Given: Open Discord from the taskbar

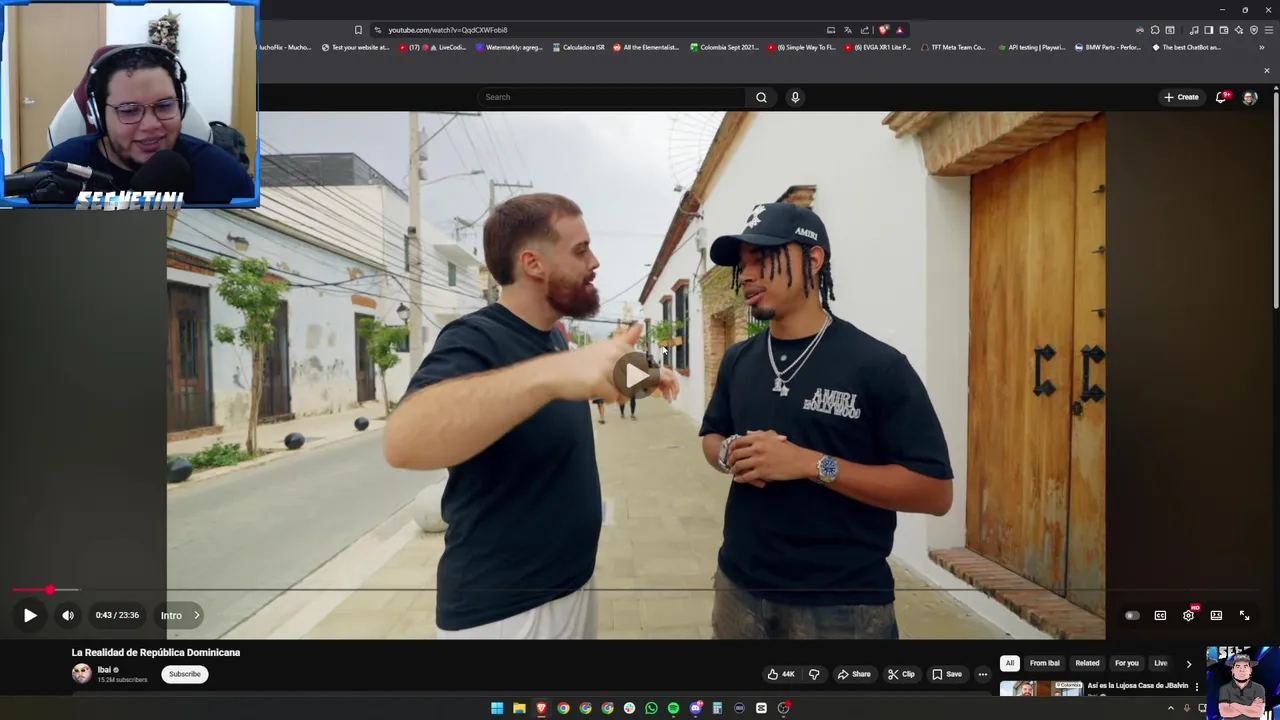Looking at the screenshot, I should click(696, 708).
